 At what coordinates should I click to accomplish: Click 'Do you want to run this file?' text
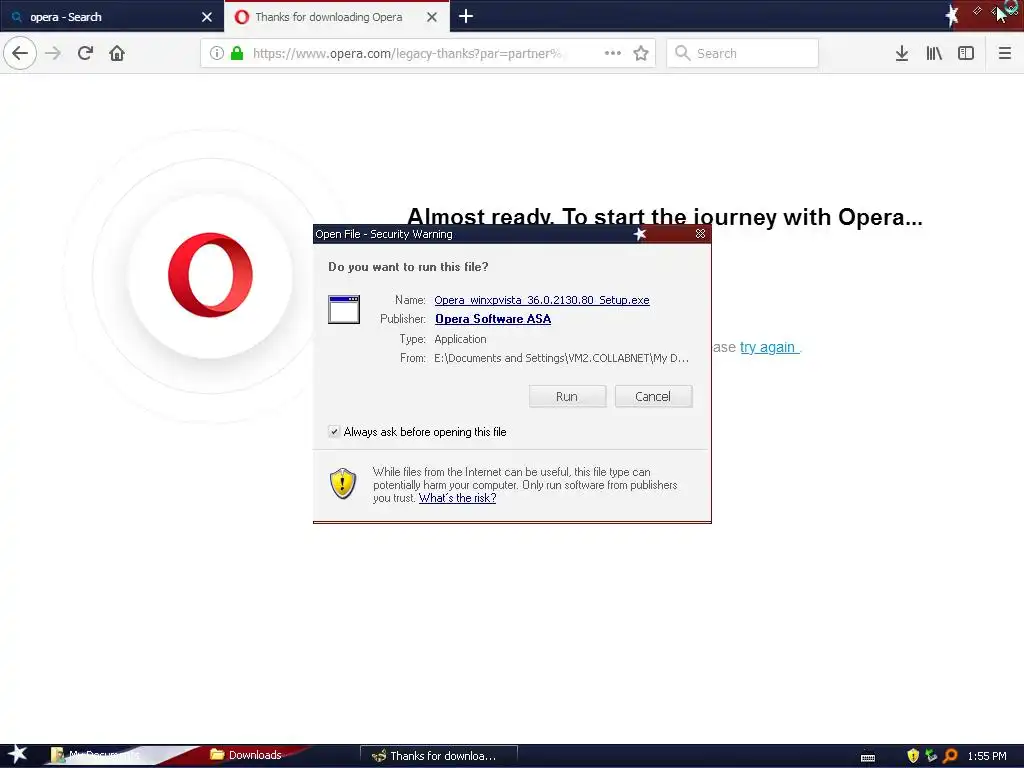[408, 266]
